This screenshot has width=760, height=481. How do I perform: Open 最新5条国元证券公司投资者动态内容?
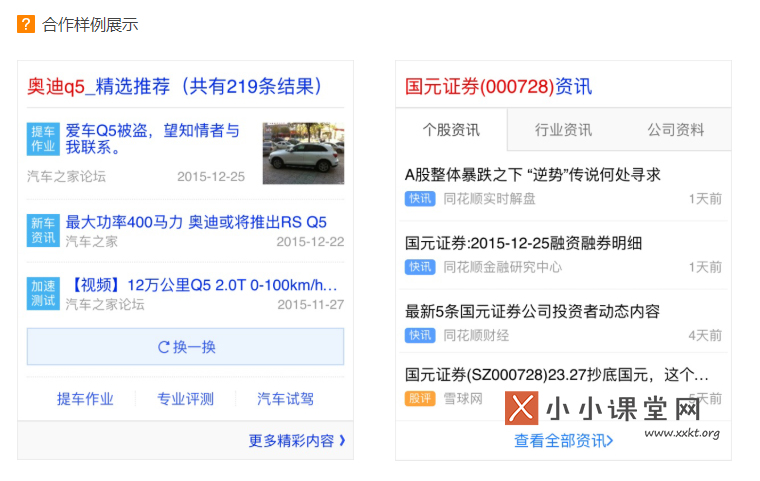click(x=532, y=311)
